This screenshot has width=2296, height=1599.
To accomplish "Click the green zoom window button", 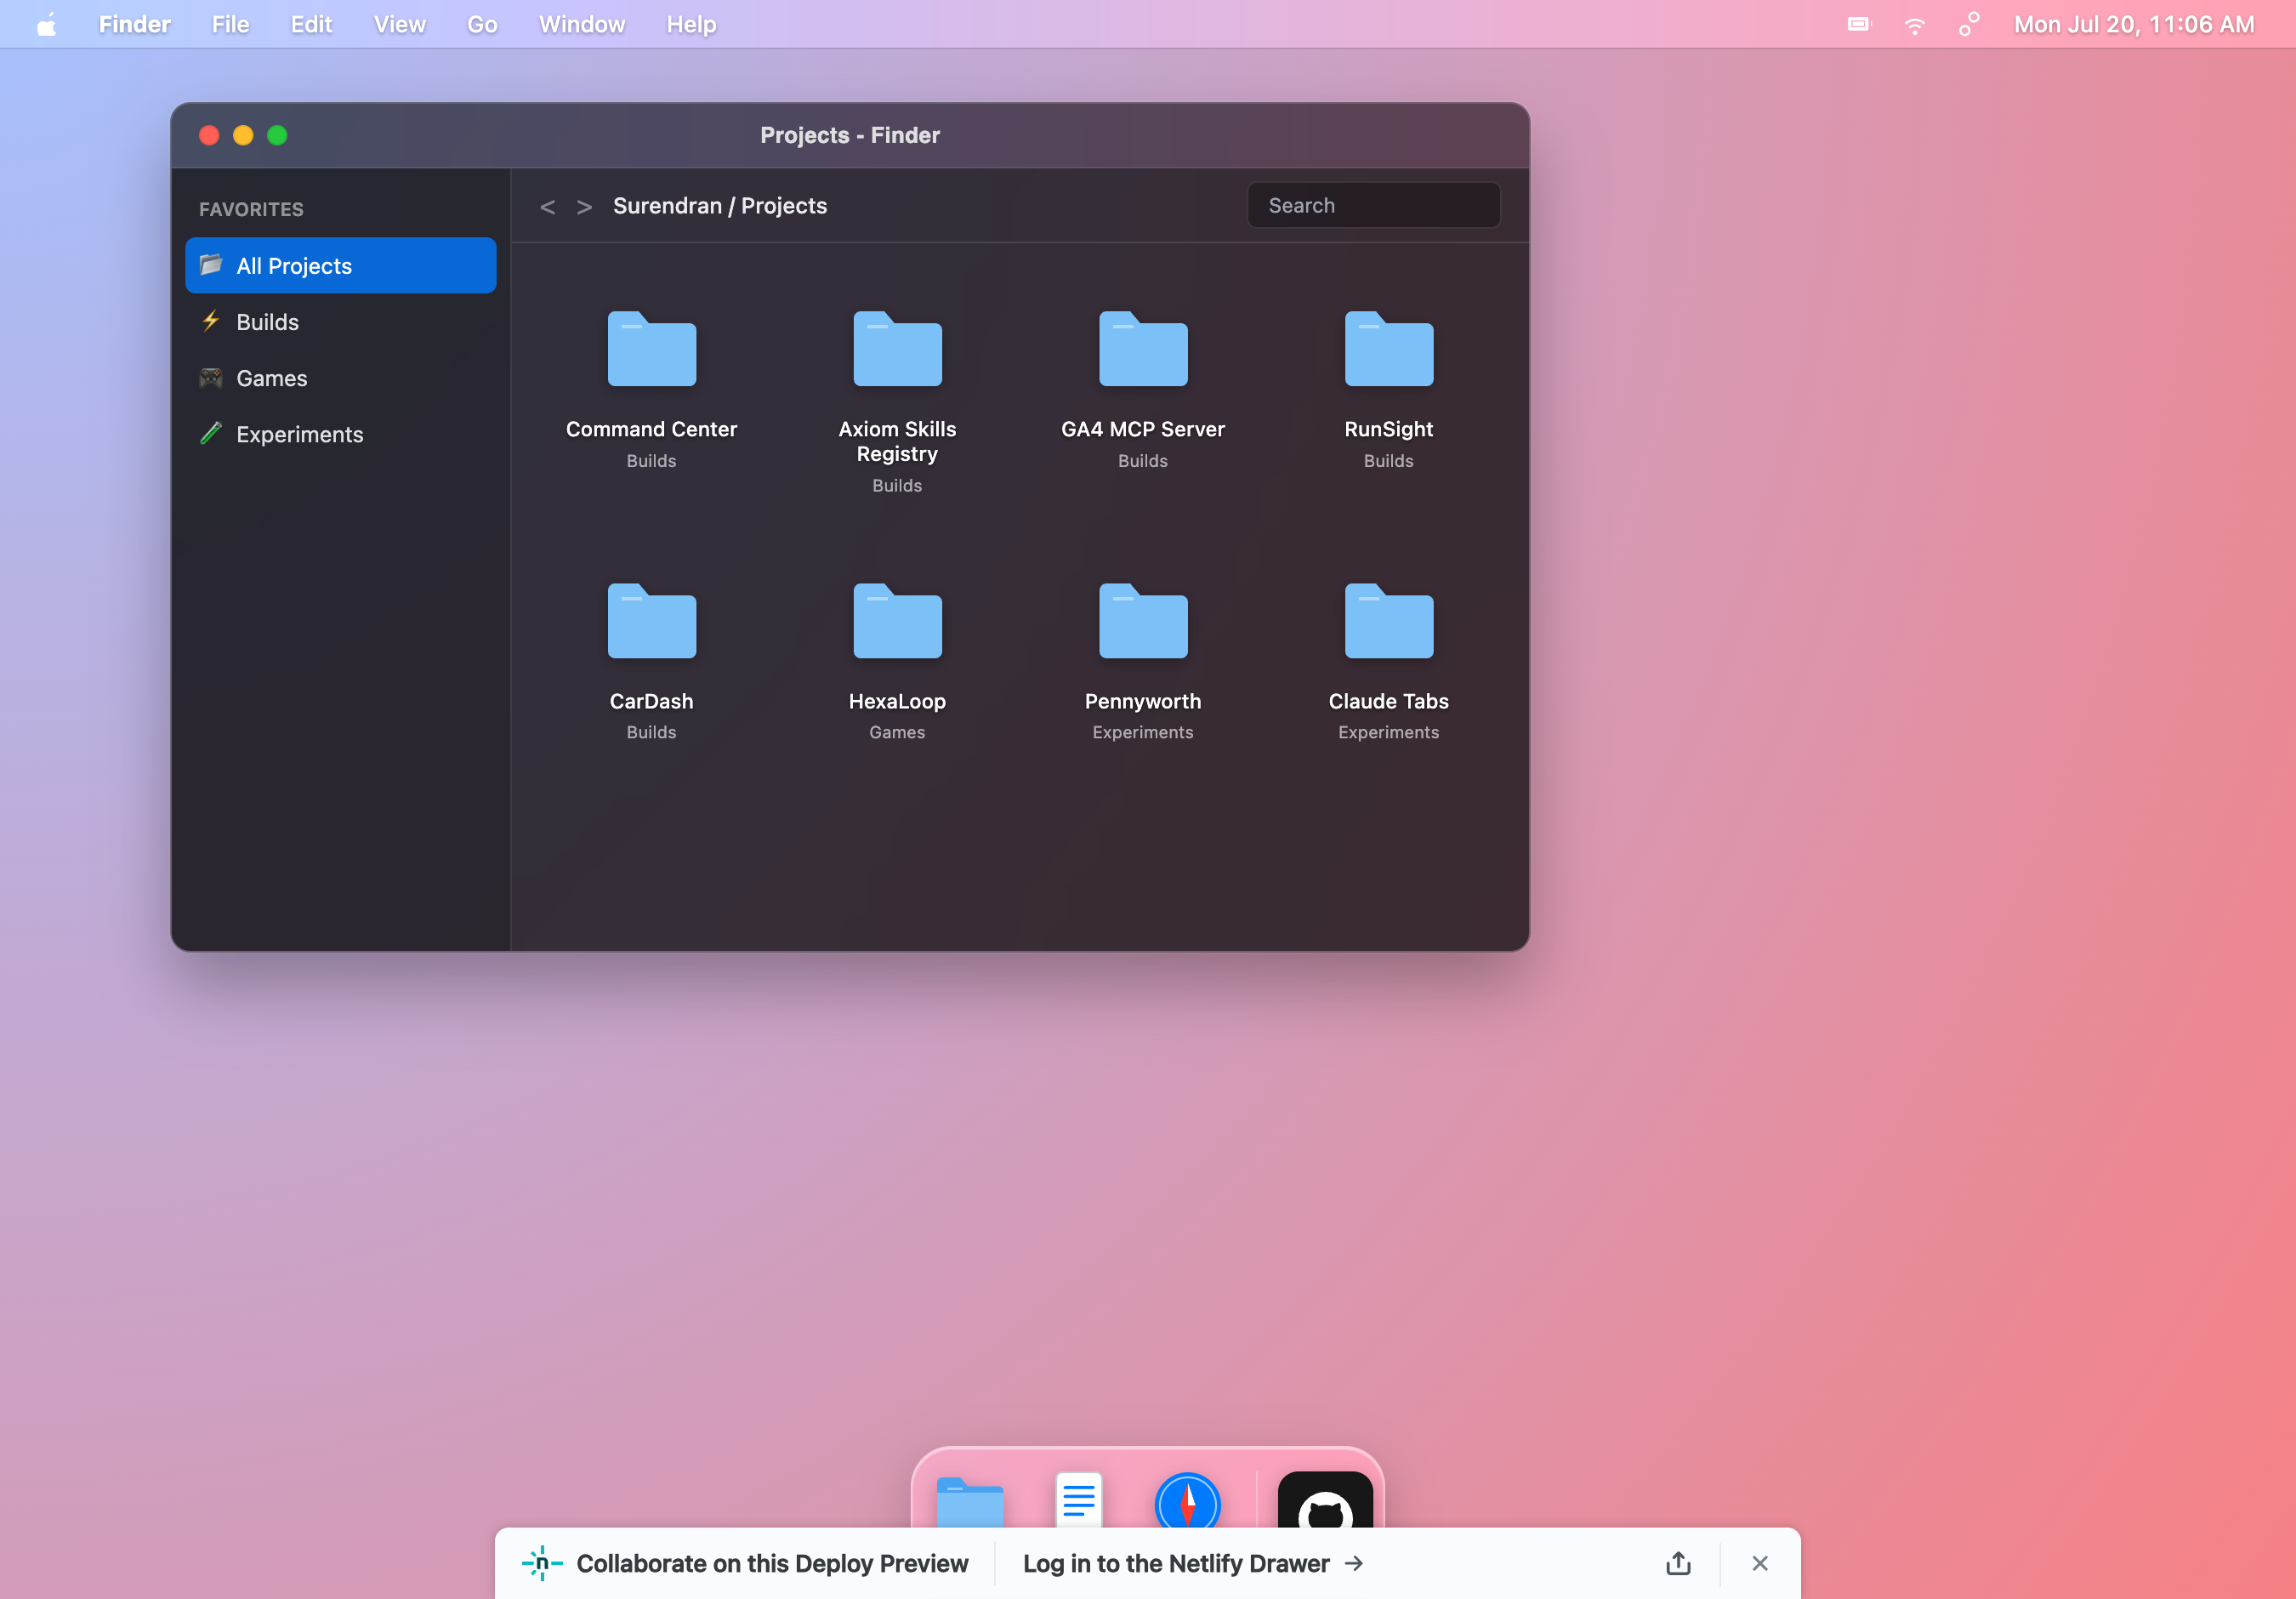I will coord(277,135).
